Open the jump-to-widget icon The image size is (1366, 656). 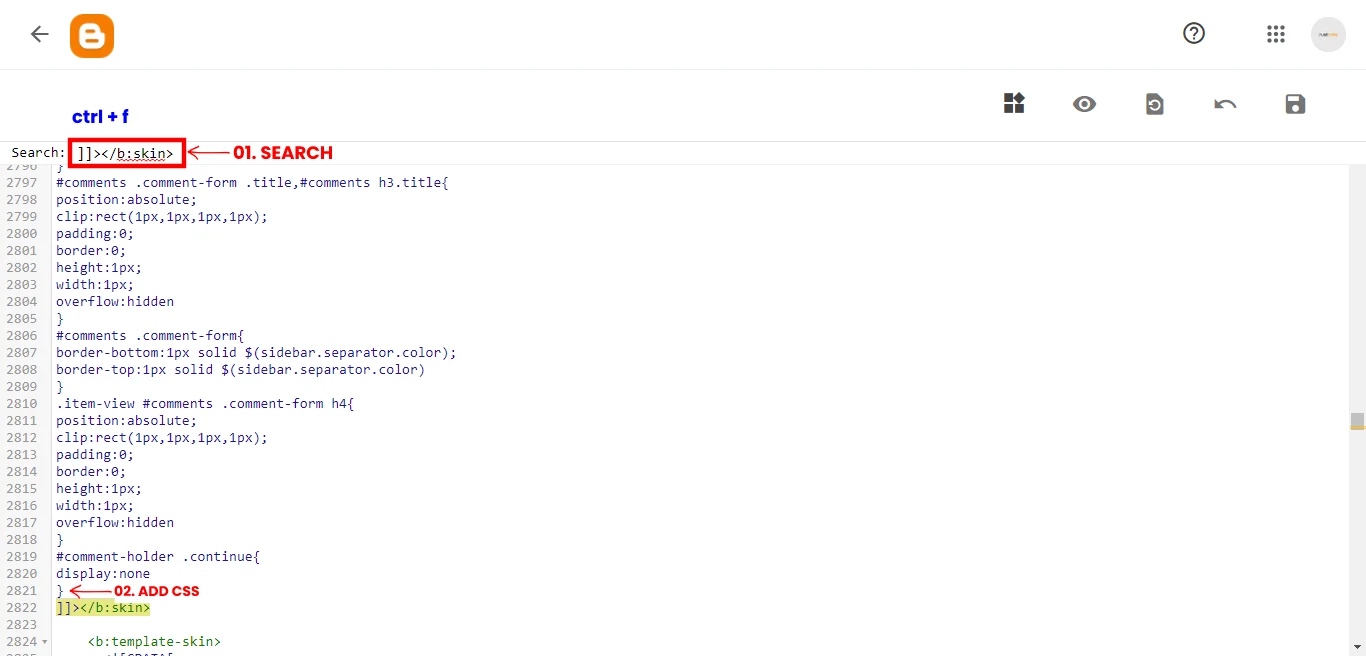(1014, 103)
